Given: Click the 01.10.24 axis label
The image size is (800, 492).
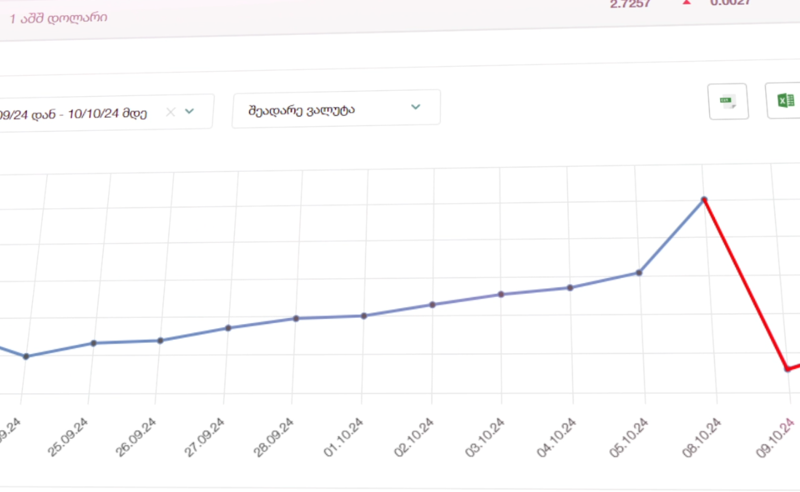Looking at the screenshot, I should point(343,437).
